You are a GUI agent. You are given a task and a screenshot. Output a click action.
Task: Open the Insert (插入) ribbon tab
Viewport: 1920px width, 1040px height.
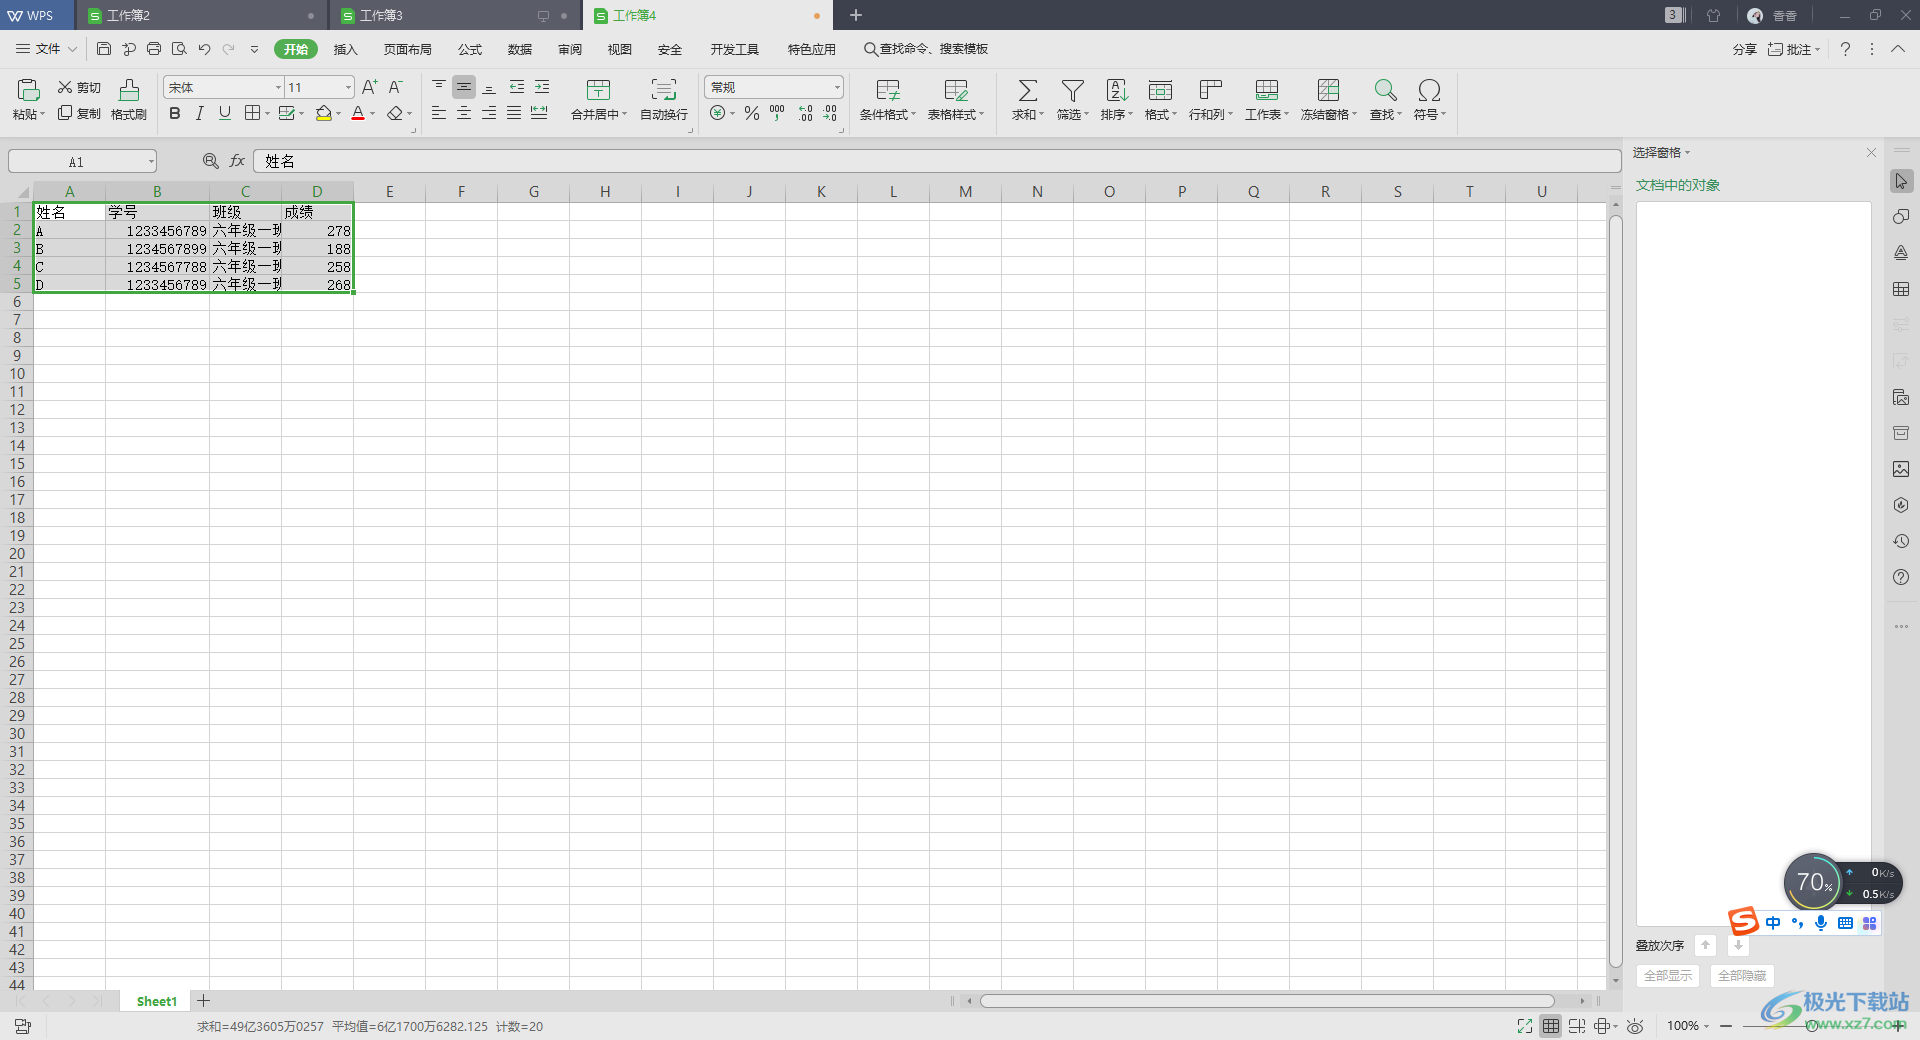click(x=345, y=49)
